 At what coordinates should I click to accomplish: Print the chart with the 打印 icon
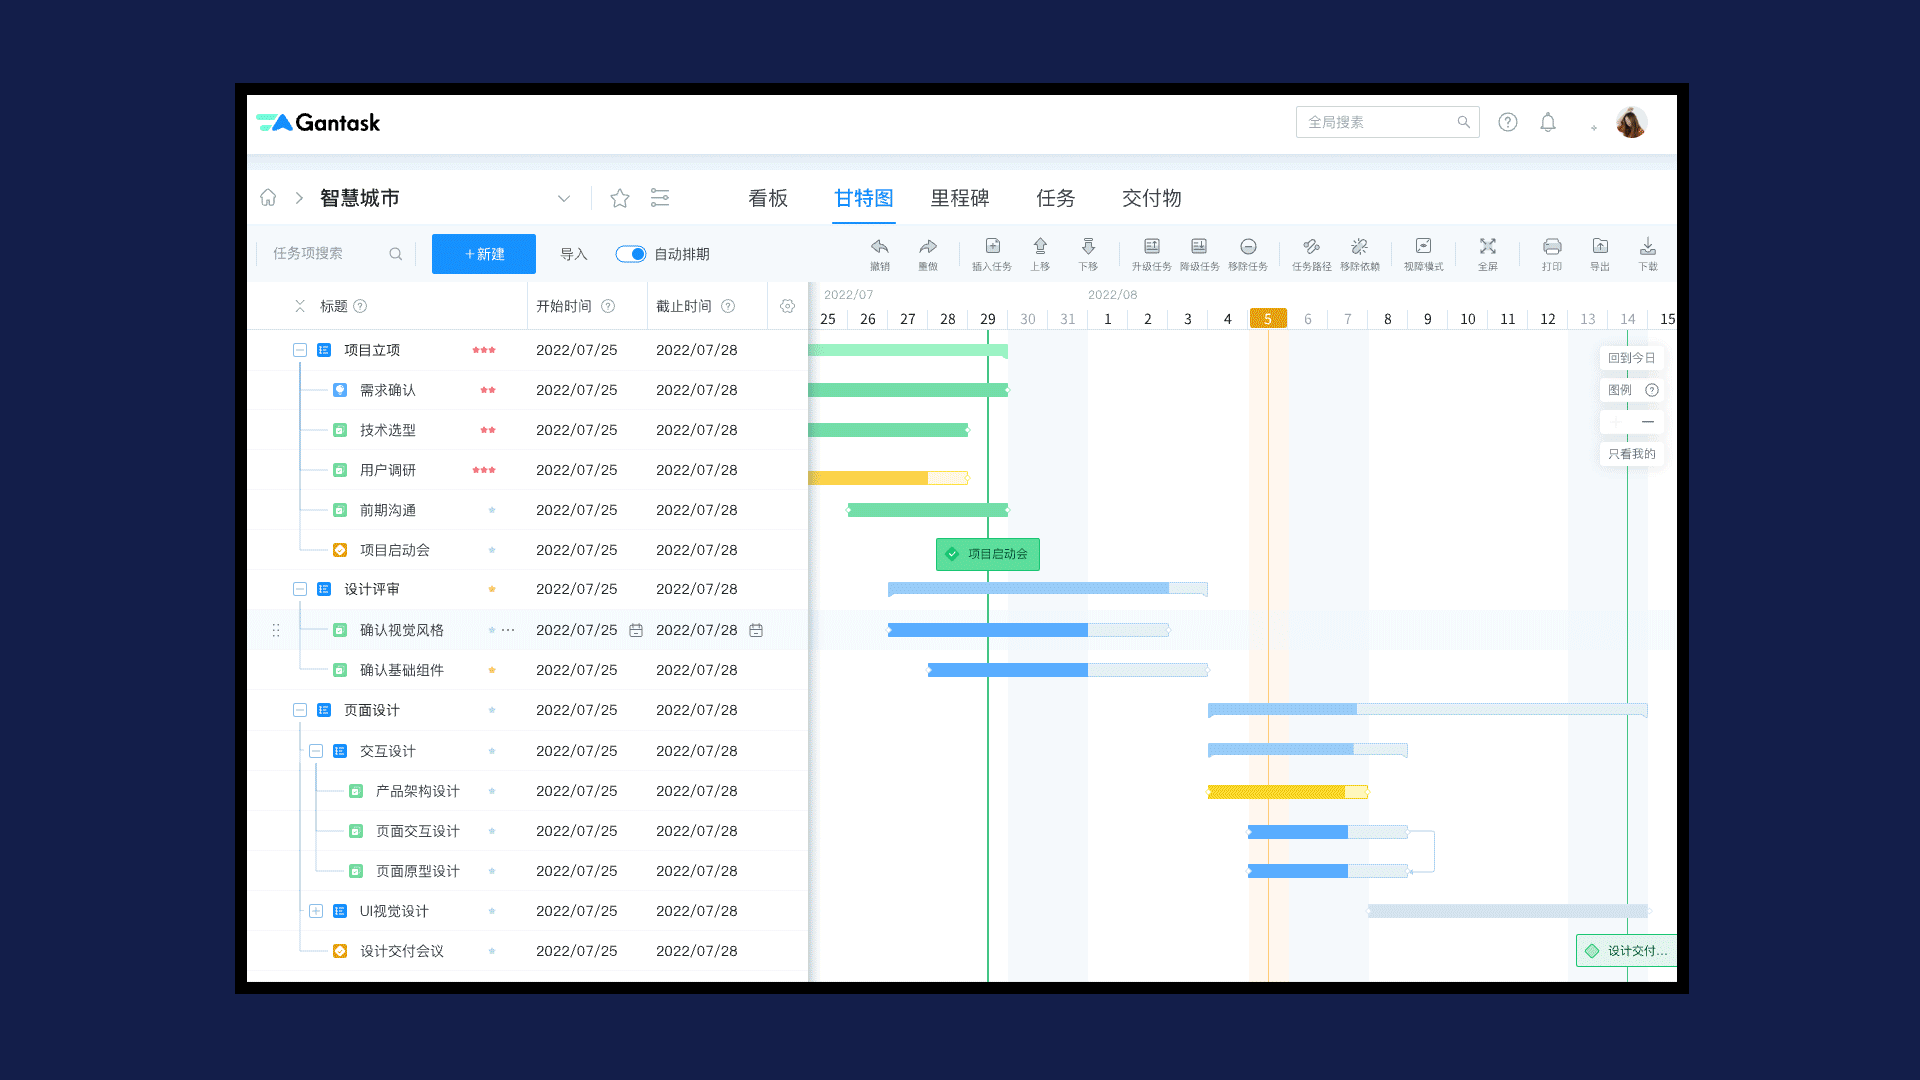pyautogui.click(x=1552, y=247)
